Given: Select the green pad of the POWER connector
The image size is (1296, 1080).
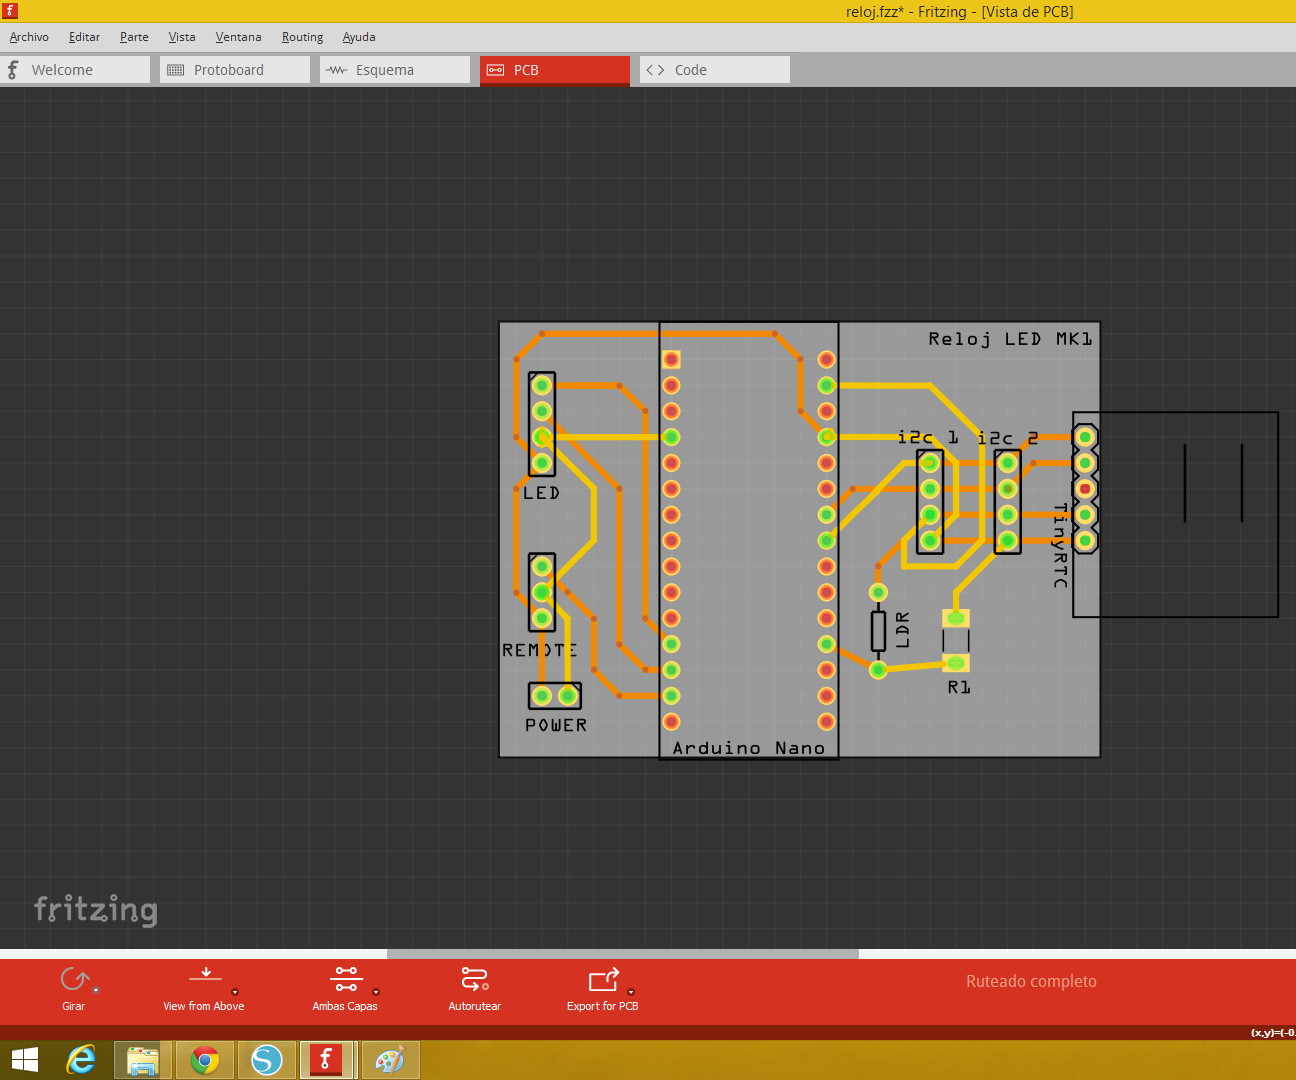Looking at the screenshot, I should click(x=543, y=694).
